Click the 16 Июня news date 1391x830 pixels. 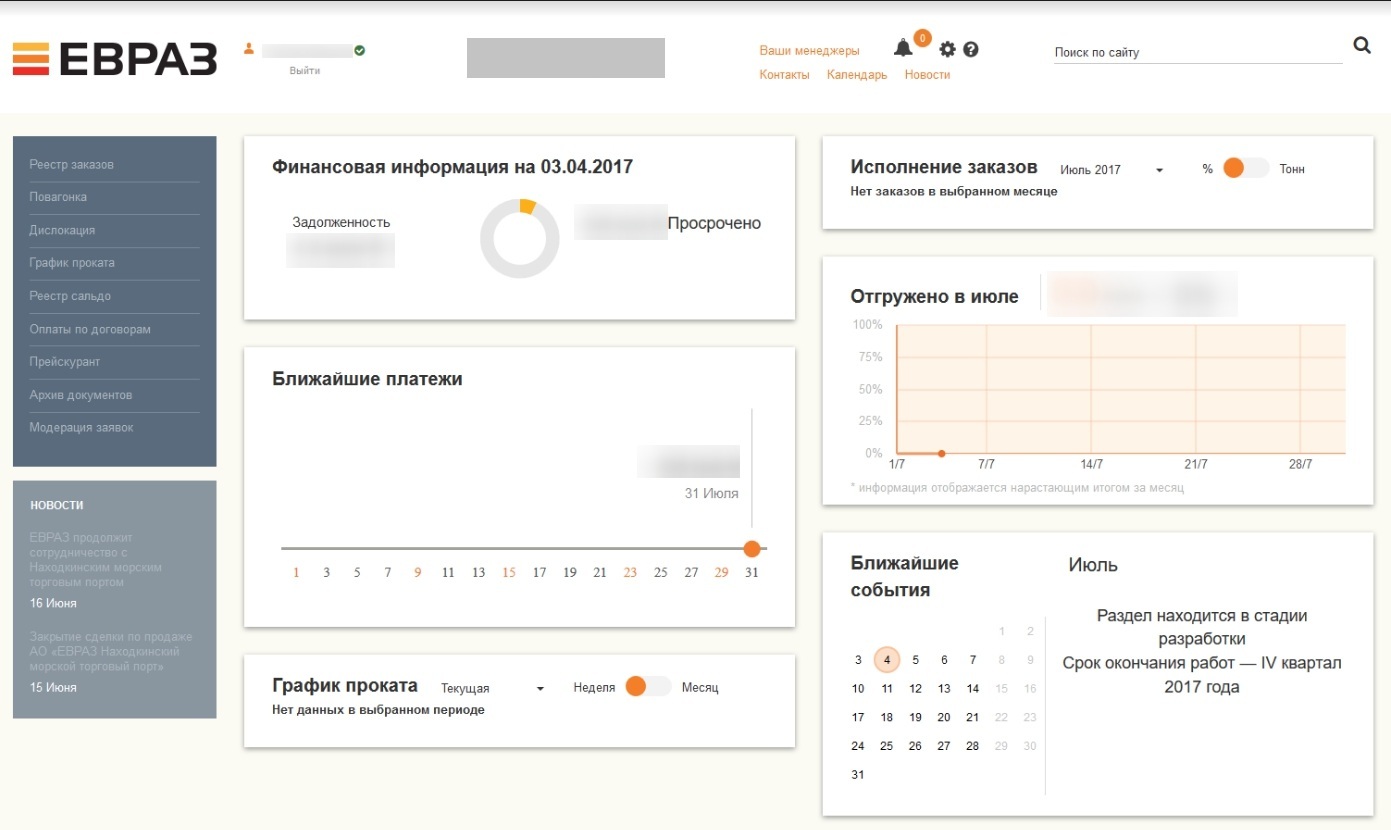pyautogui.click(x=53, y=604)
